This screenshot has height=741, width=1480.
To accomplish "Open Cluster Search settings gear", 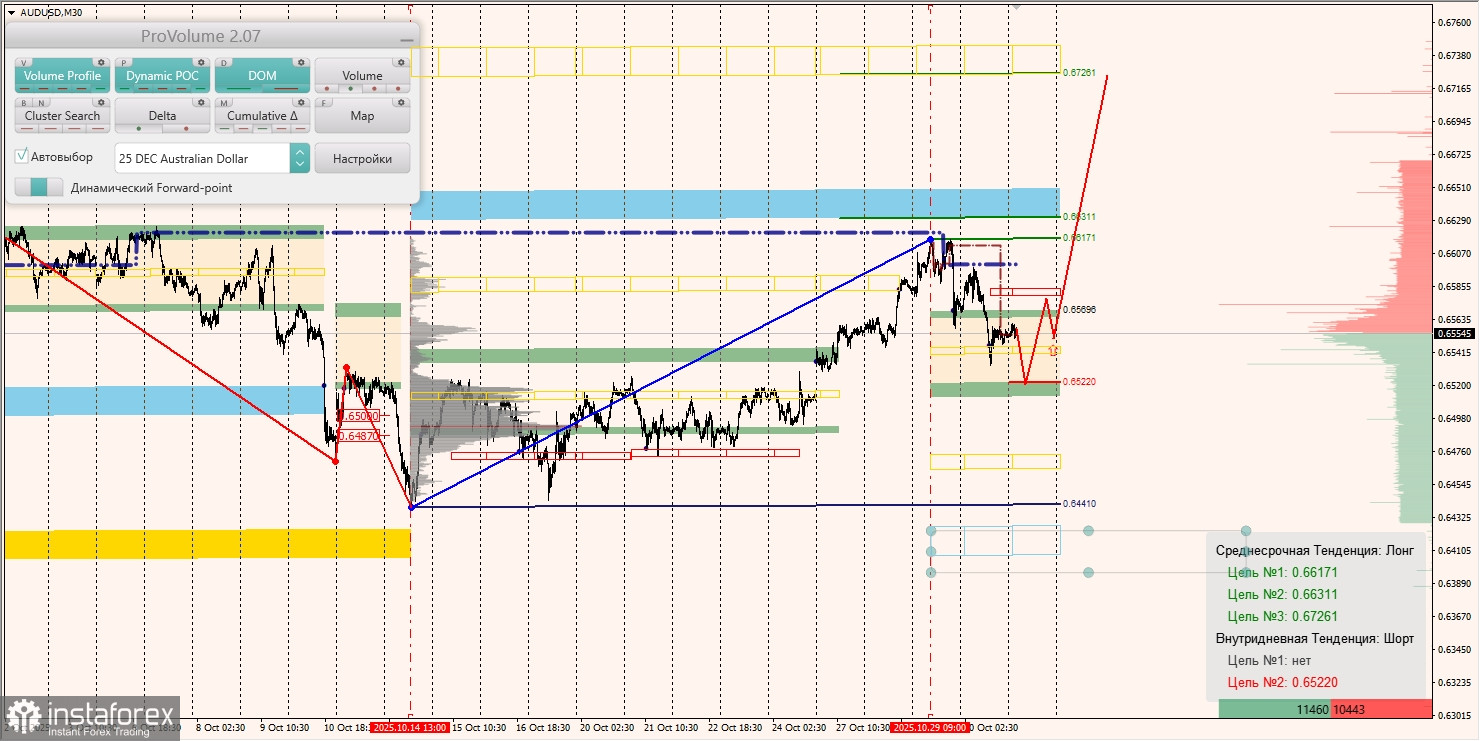I will [x=101, y=102].
